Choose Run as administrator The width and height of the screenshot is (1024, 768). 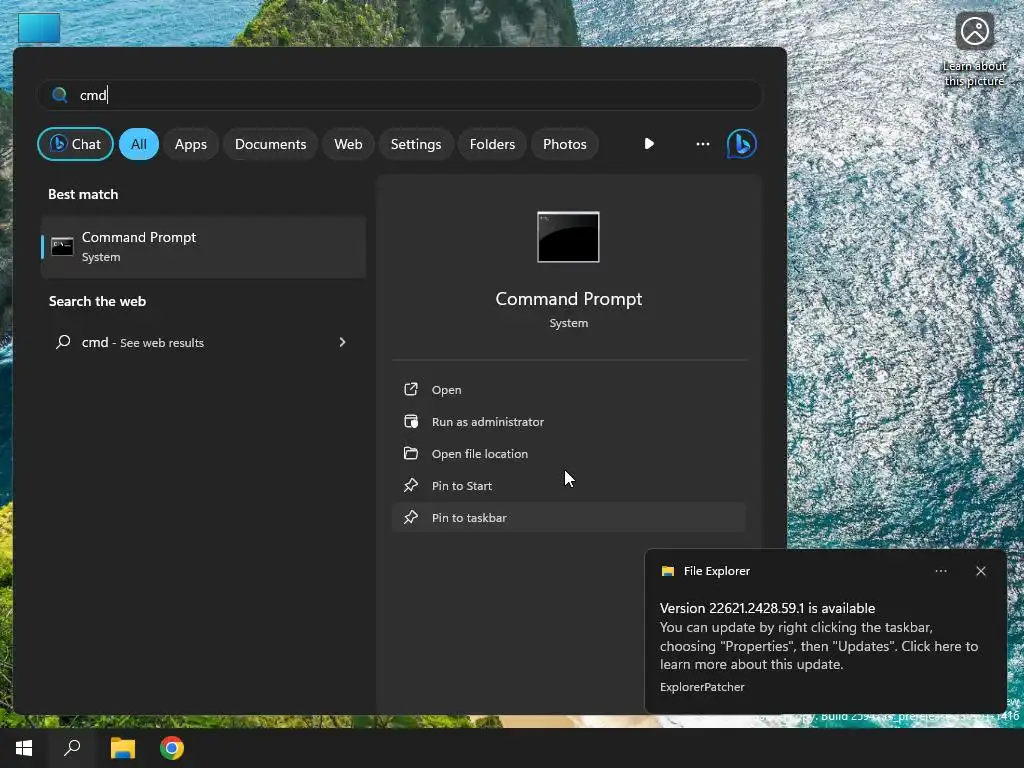pyautogui.click(x=568, y=422)
